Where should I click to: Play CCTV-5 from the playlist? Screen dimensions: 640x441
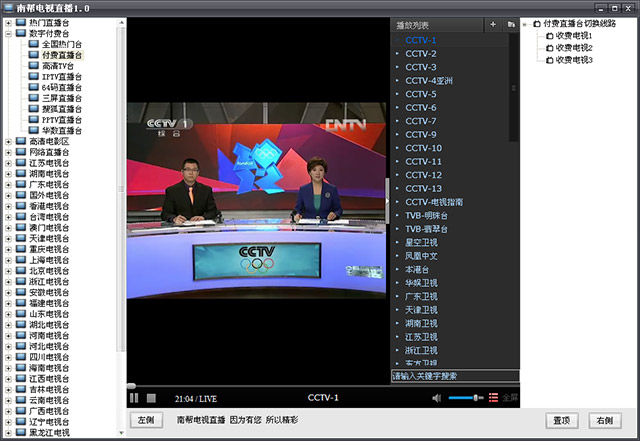[x=420, y=94]
